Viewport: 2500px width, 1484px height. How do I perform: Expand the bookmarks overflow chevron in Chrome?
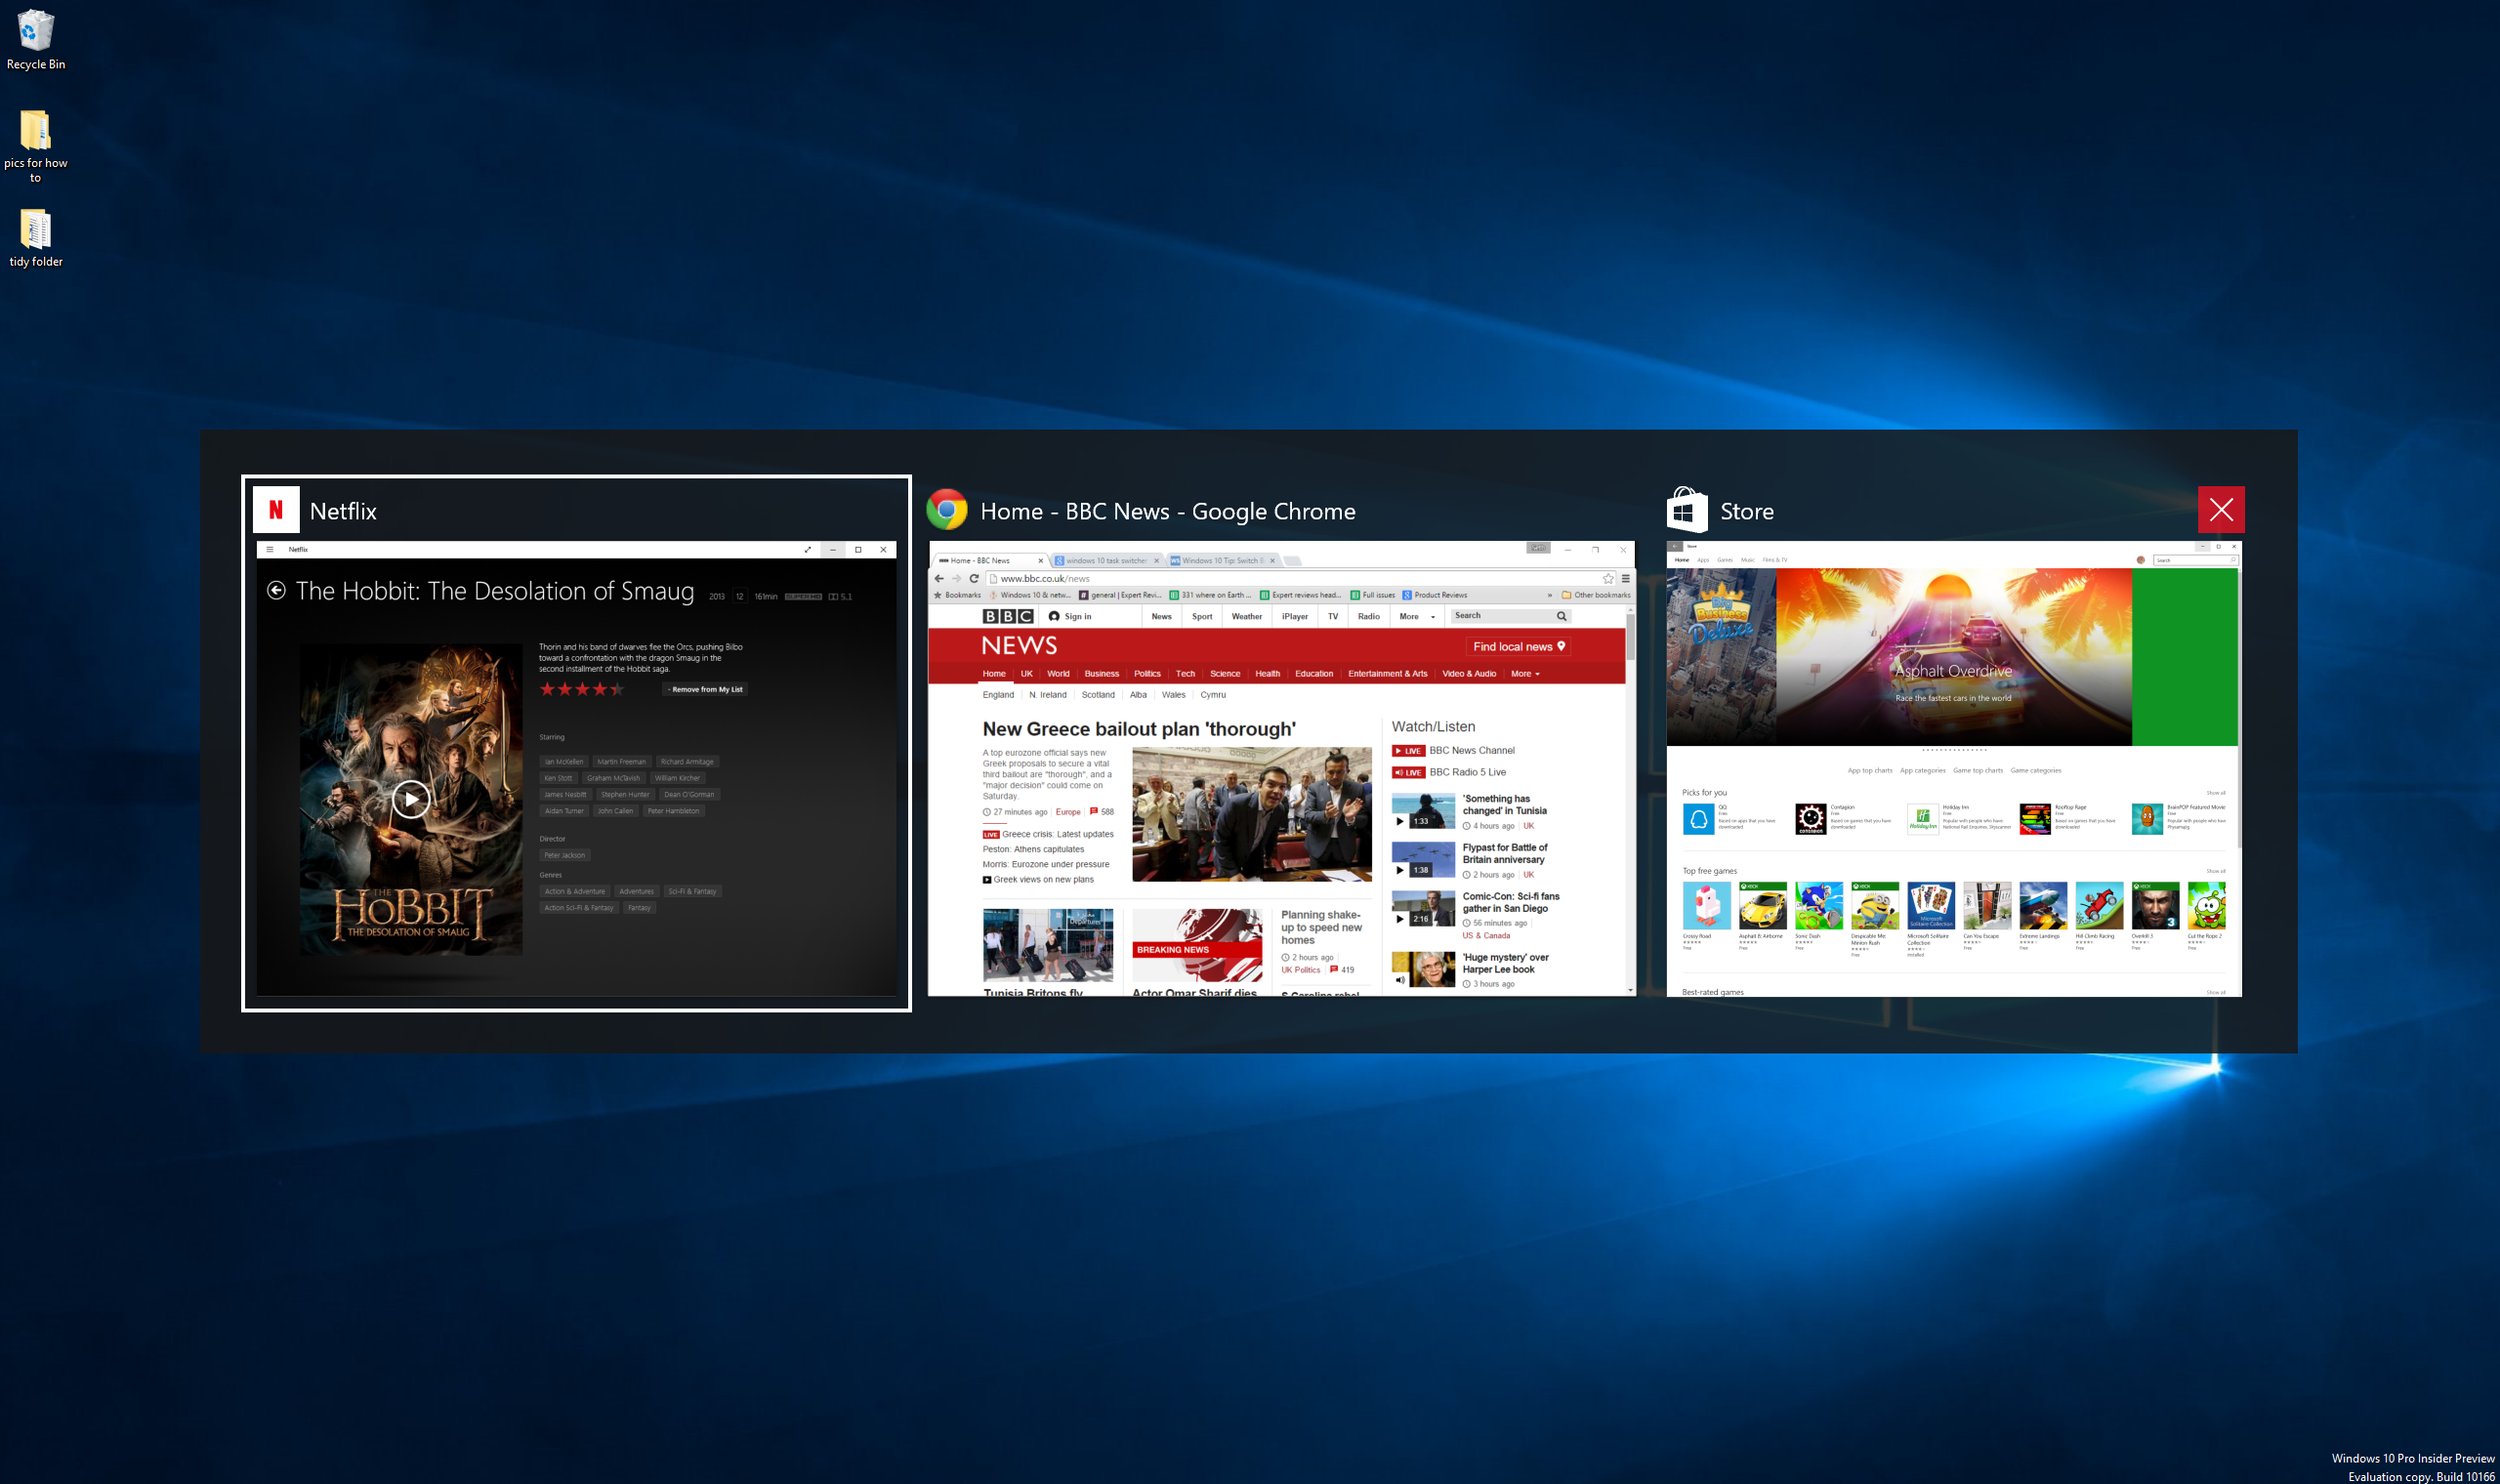tap(1550, 595)
